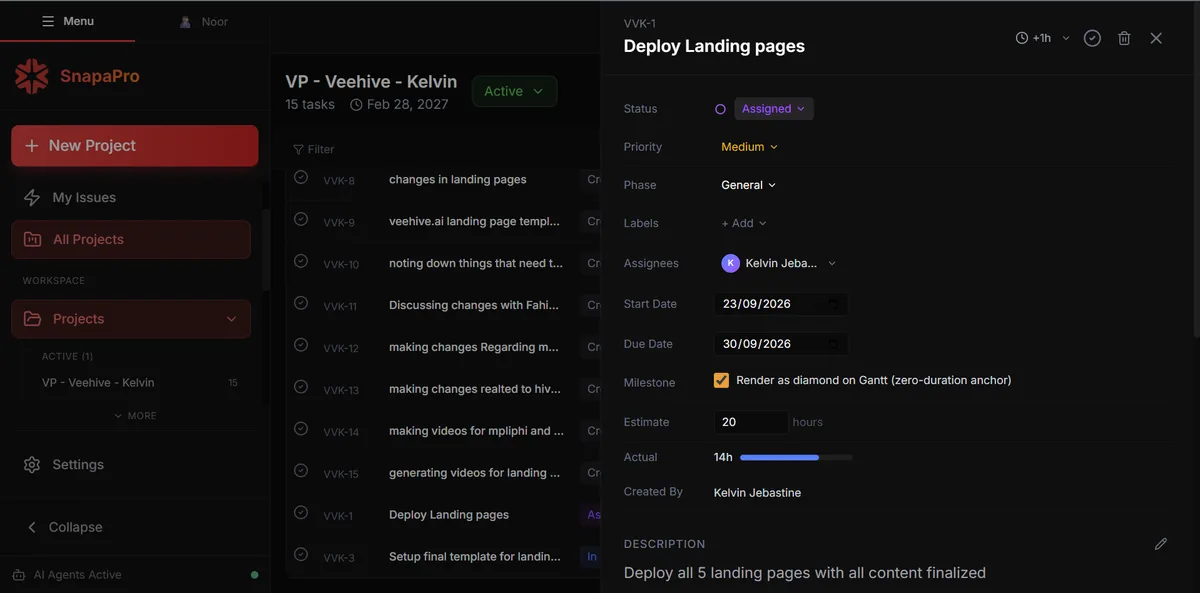This screenshot has width=1200, height=593.
Task: Click Kelvin Jebastine assignee avatar
Action: coord(731,263)
